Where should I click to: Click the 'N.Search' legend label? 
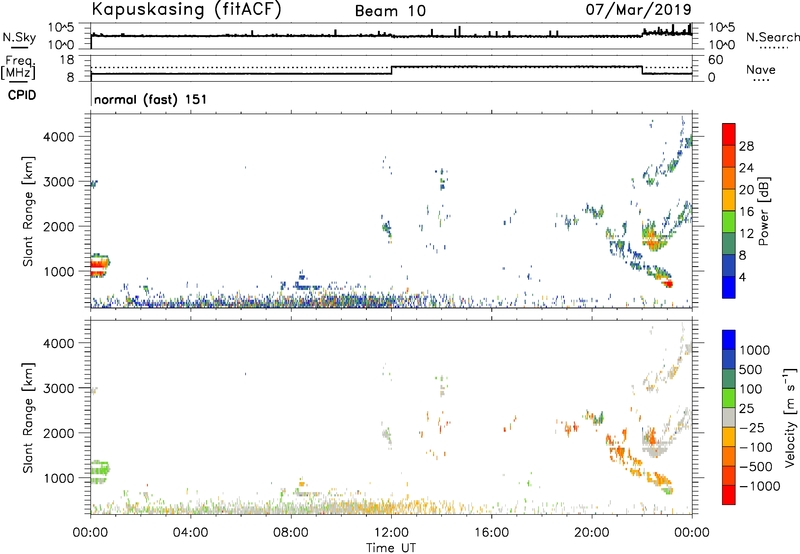coord(772,37)
